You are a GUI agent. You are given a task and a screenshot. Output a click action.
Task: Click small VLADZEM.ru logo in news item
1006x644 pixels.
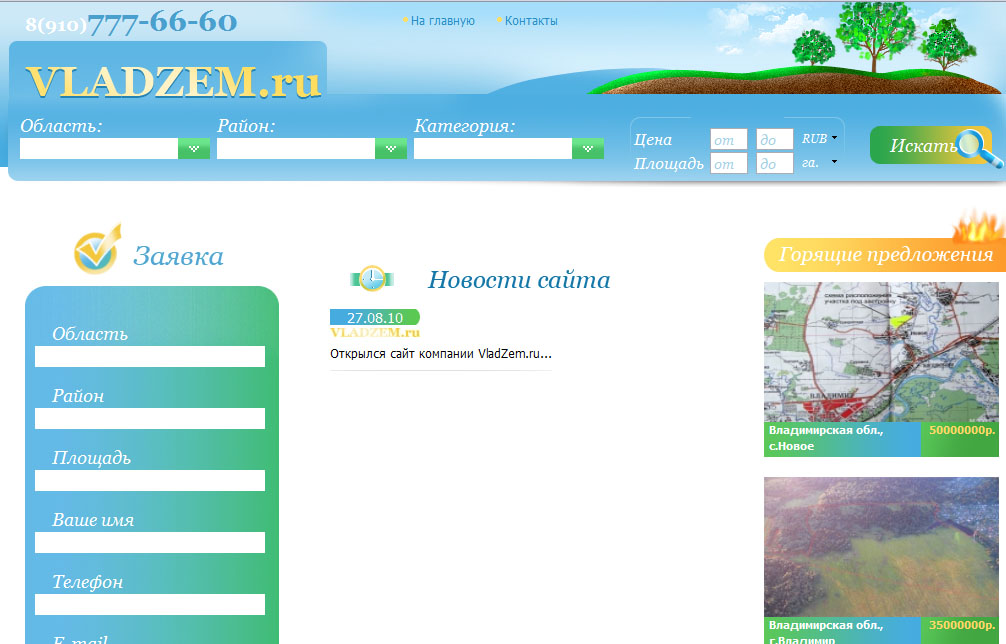coord(375,332)
